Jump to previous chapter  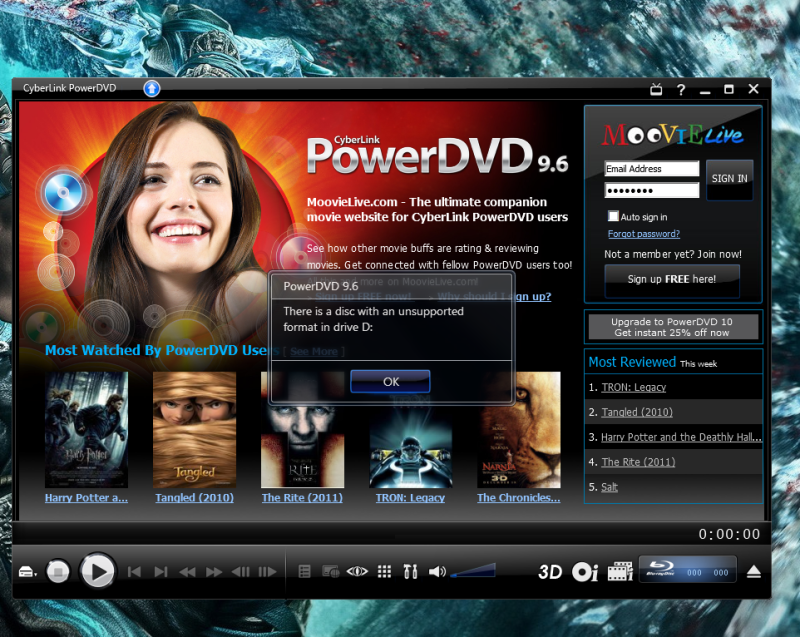(x=134, y=572)
